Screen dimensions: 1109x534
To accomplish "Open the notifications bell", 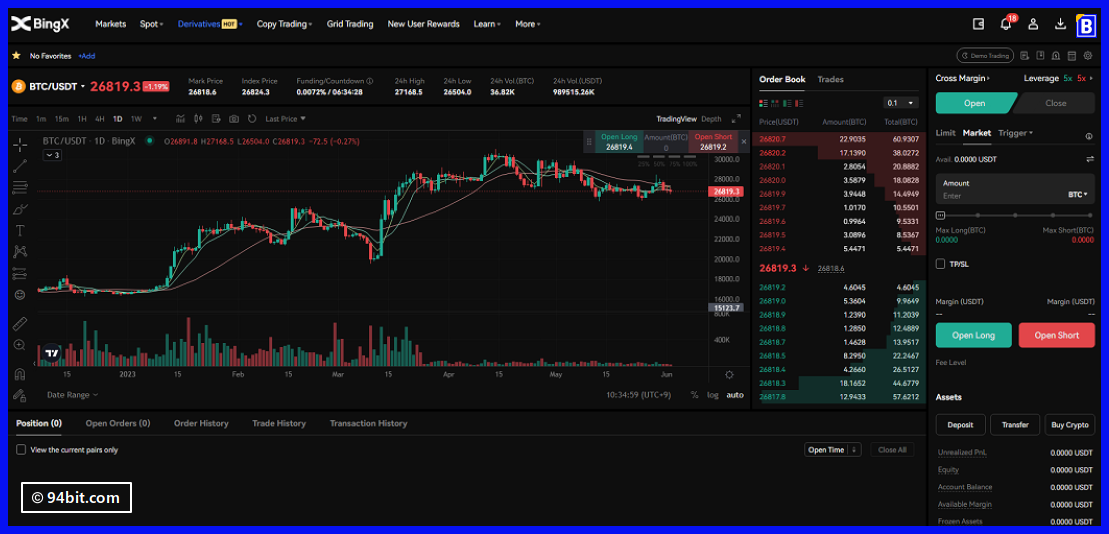I will (1006, 24).
